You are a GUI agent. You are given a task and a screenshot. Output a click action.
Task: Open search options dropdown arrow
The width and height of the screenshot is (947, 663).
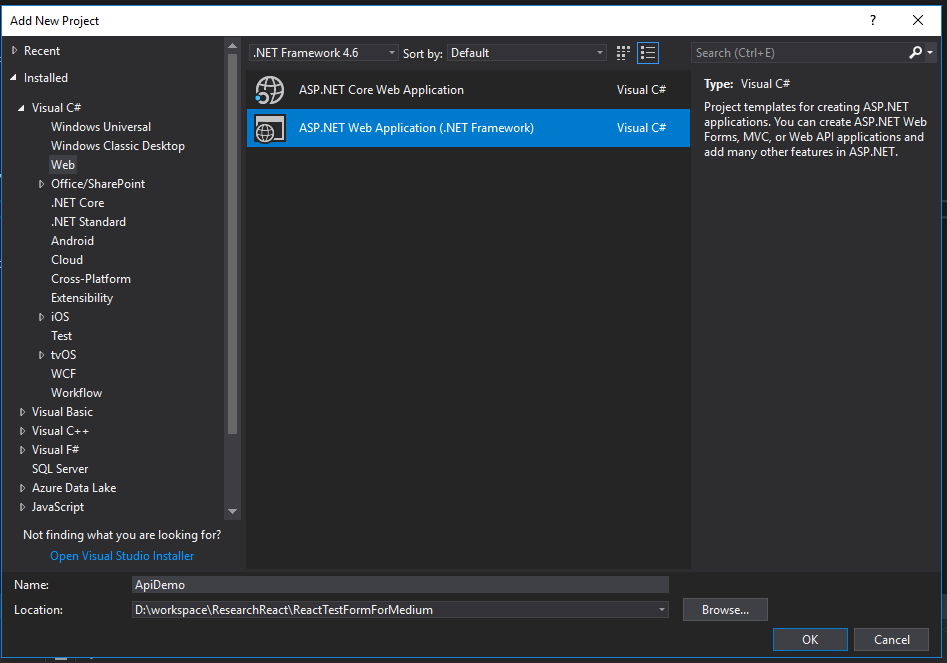(930, 53)
